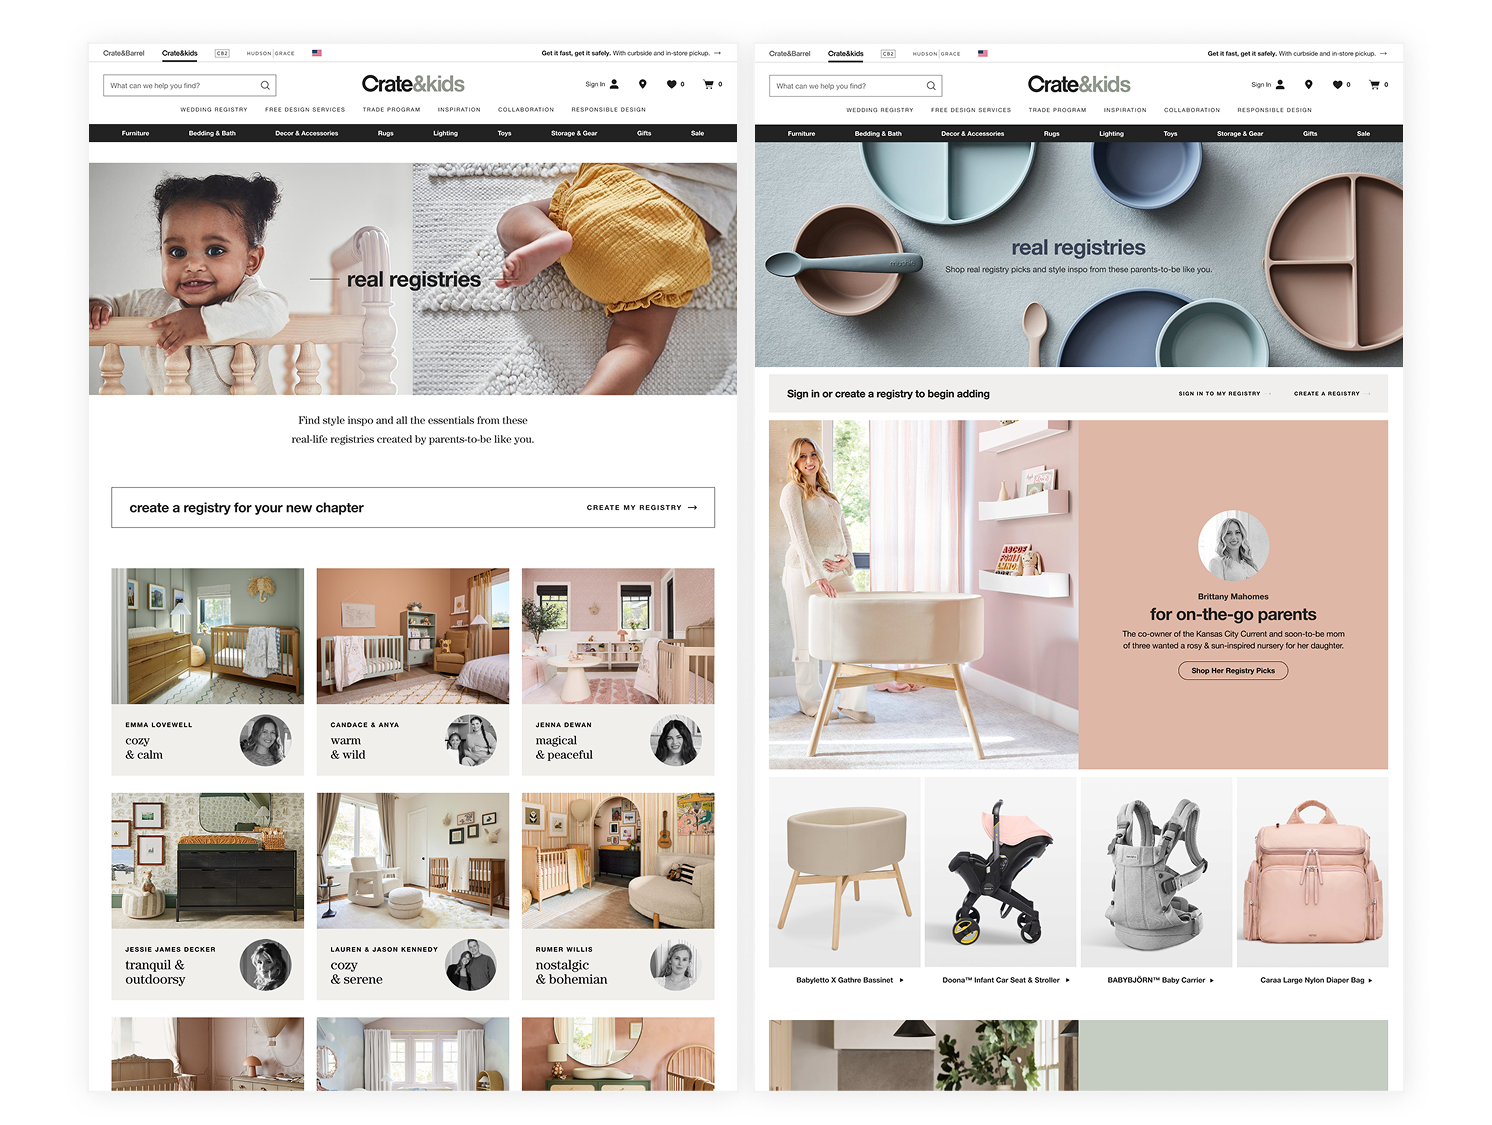Click the account person icon in the right page
1492x1125 pixels.
click(x=1280, y=85)
